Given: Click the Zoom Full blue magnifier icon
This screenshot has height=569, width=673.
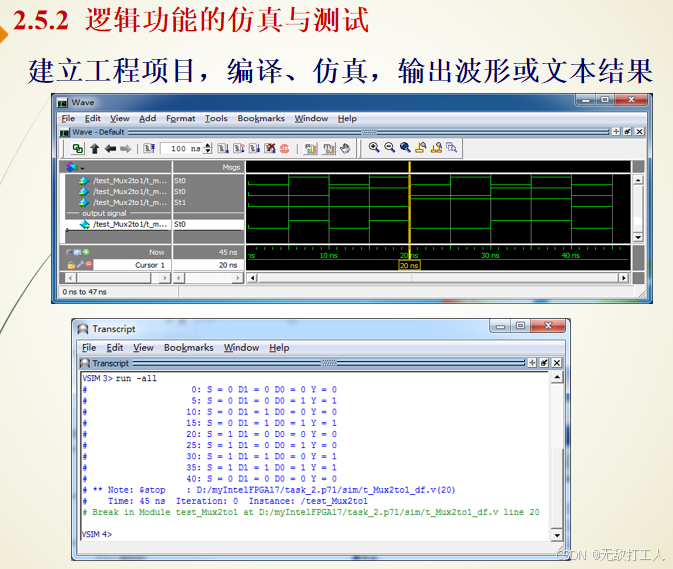Looking at the screenshot, I should tap(405, 148).
